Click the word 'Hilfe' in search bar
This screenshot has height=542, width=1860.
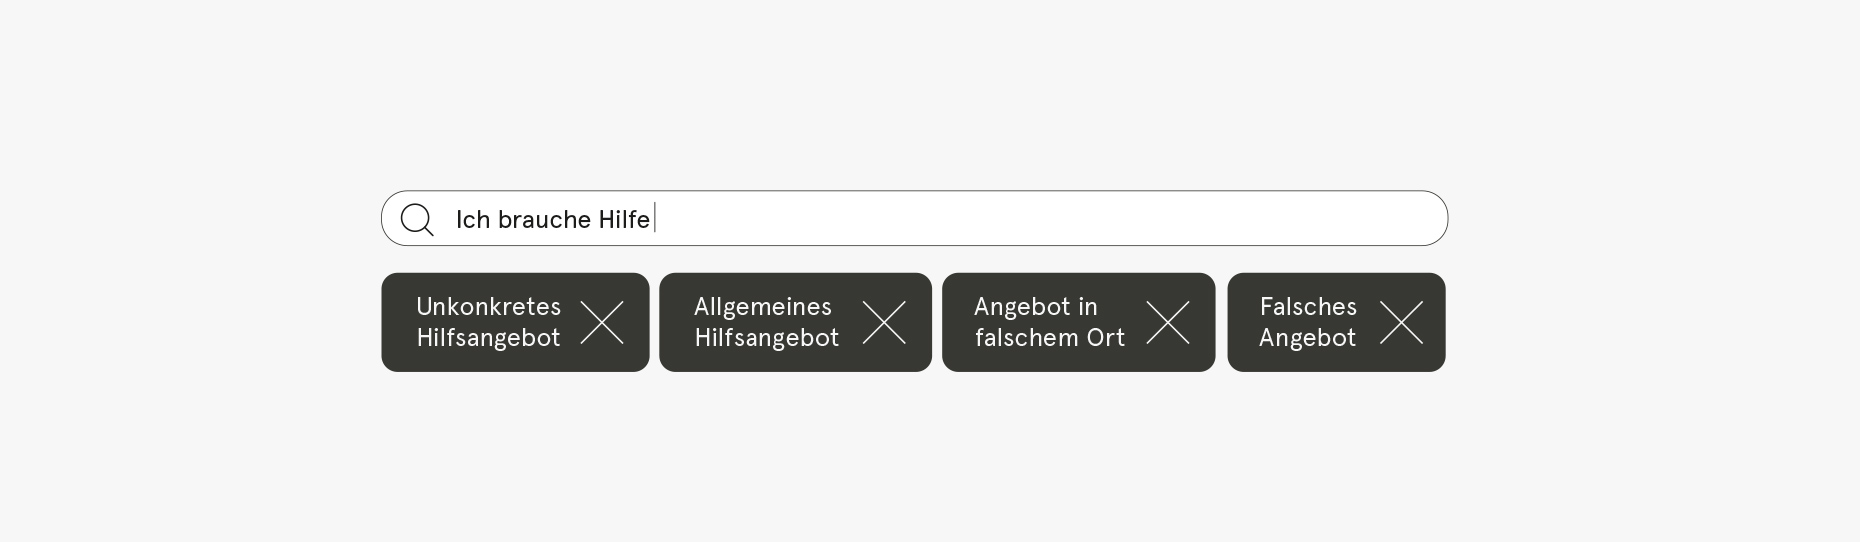(x=624, y=219)
